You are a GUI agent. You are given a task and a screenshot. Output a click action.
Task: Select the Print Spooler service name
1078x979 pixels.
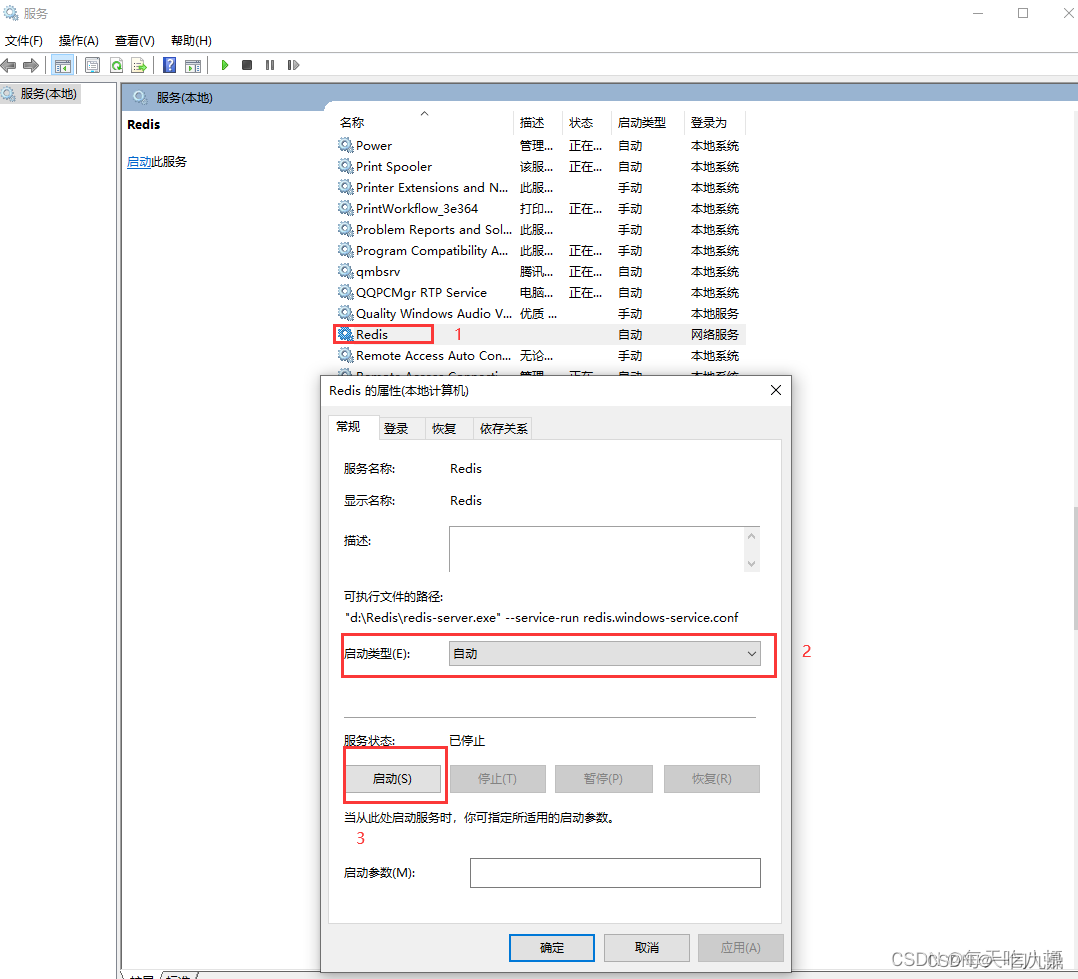coord(394,166)
